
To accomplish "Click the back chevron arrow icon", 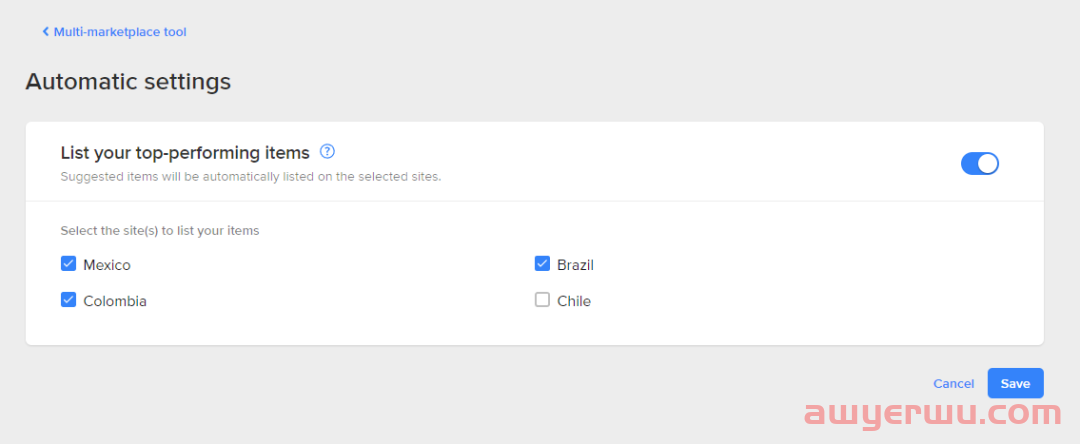I will (45, 32).
